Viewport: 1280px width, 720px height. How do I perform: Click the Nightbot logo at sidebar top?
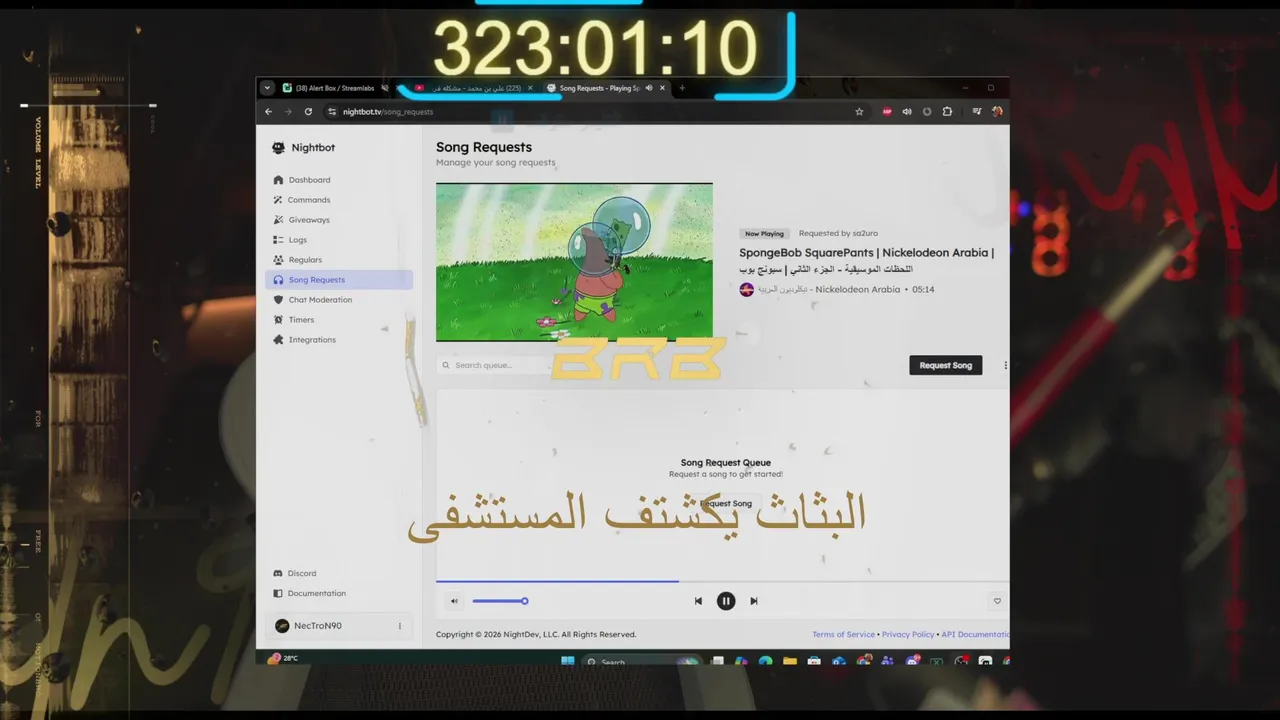[278, 148]
